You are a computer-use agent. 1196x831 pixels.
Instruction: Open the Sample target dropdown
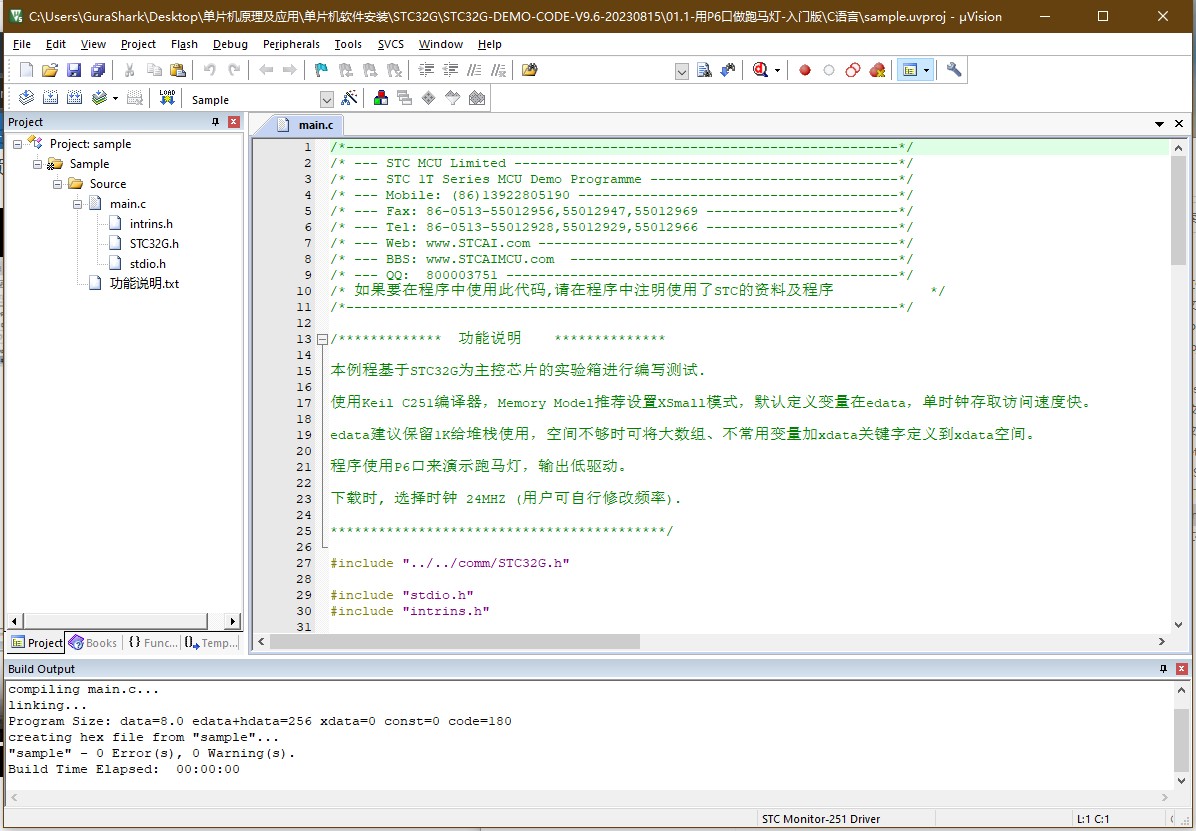coord(326,100)
